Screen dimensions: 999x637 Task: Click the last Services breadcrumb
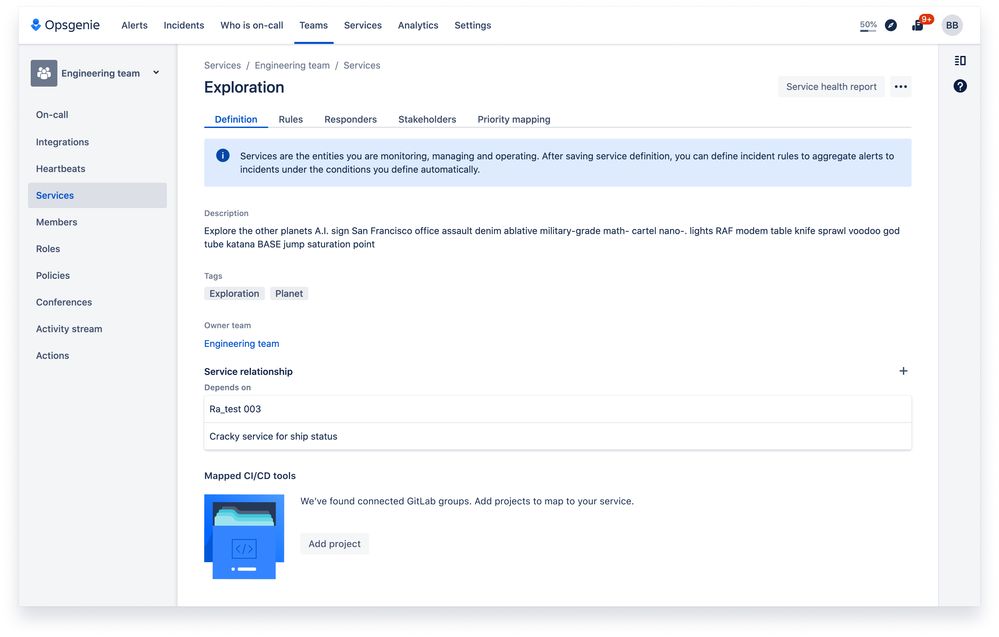[361, 65]
